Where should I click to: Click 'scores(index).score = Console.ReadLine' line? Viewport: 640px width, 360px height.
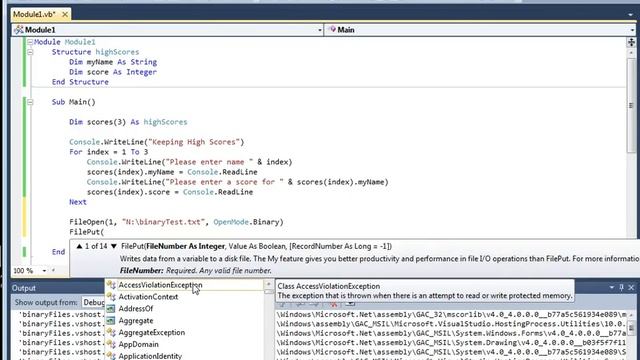point(170,192)
